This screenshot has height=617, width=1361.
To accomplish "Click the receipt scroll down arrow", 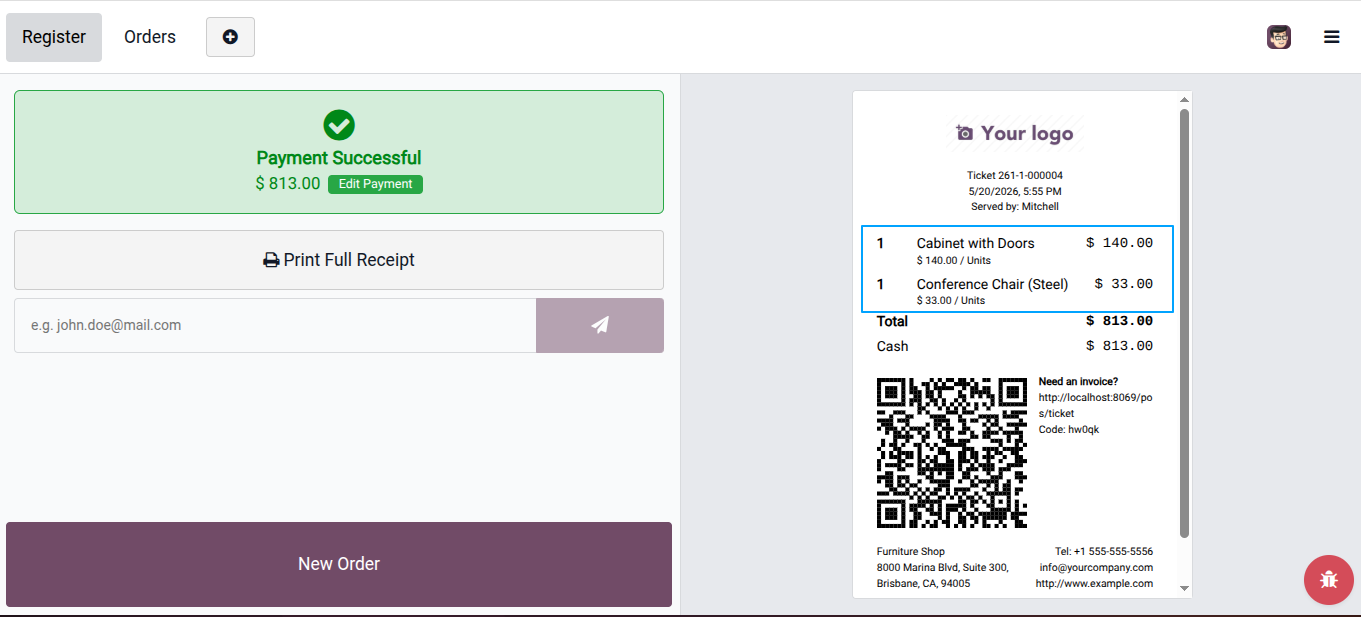I will pos(1184,589).
